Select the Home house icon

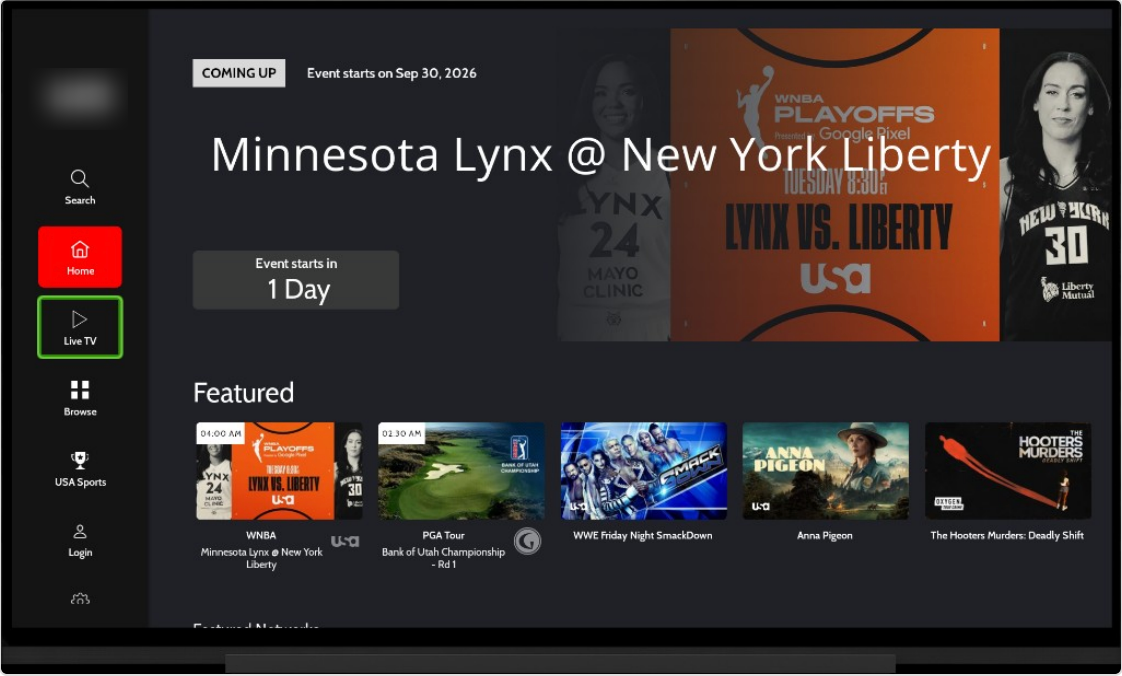click(79, 249)
